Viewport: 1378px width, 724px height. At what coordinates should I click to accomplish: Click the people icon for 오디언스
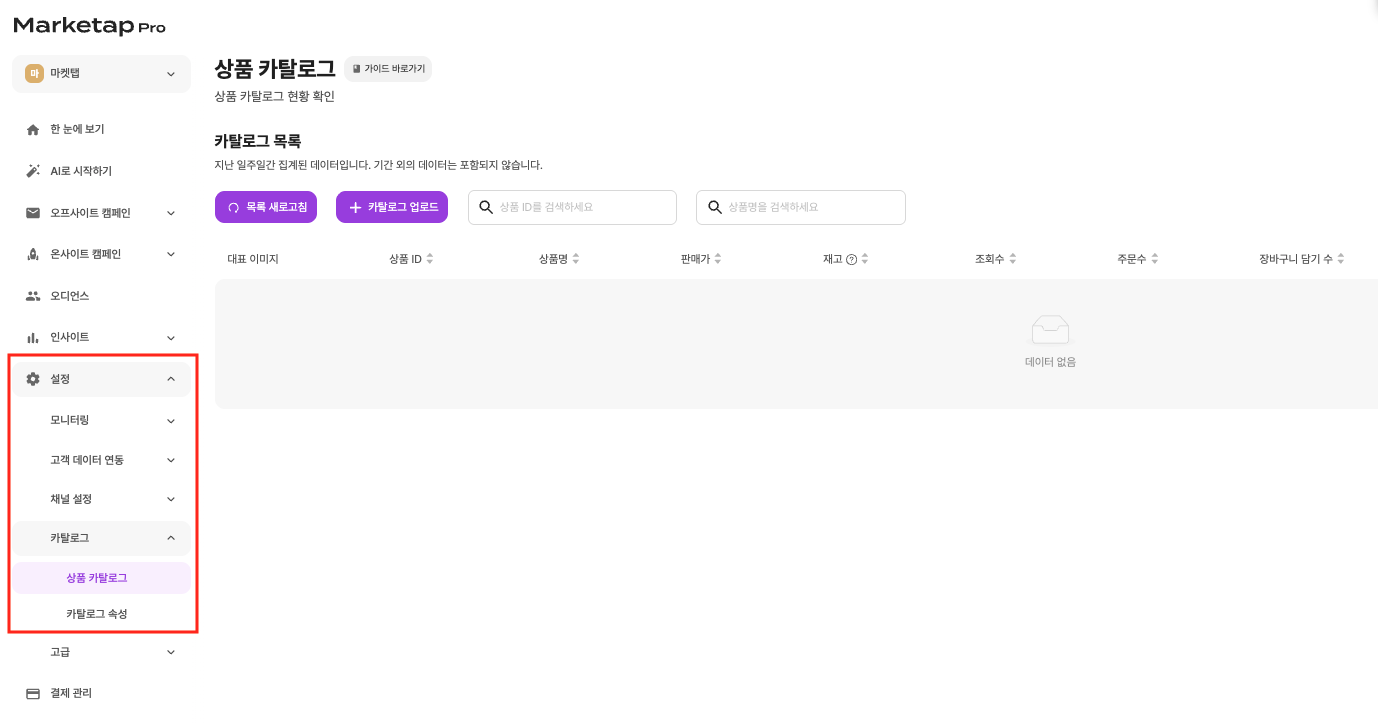click(33, 296)
